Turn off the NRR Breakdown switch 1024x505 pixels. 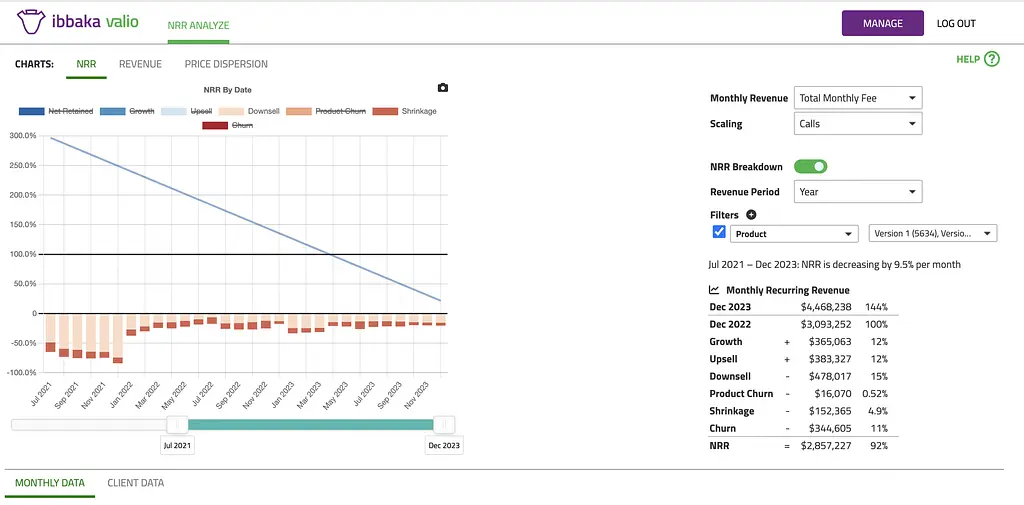(810, 167)
